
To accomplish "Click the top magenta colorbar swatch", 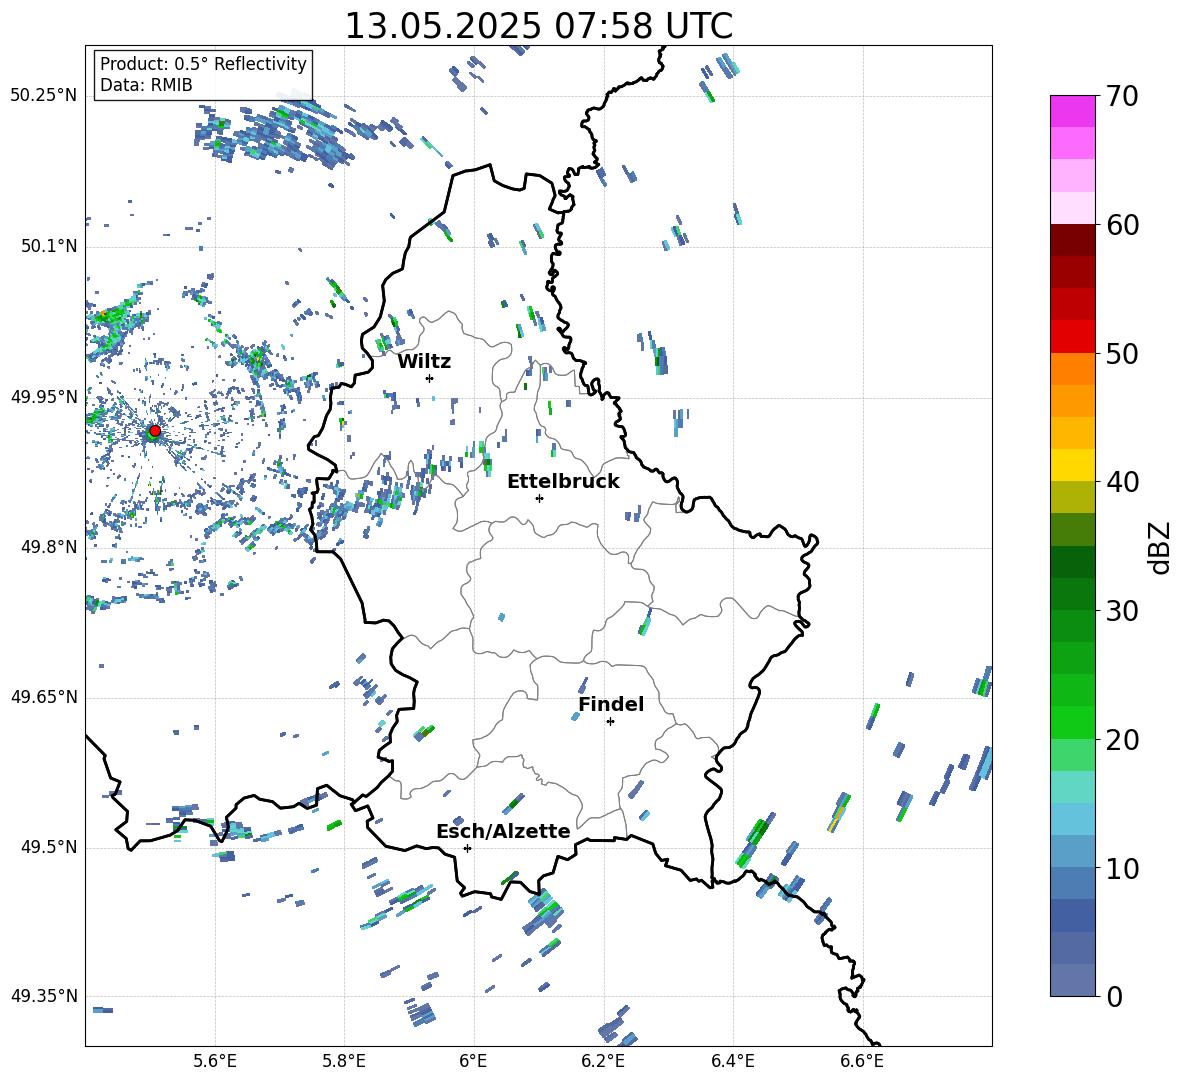I will point(1072,111).
